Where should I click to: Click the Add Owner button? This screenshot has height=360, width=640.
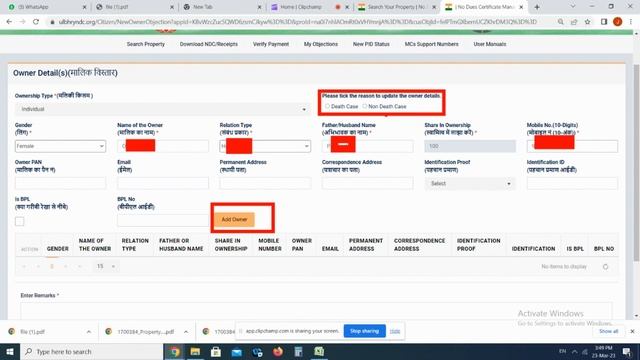point(234,220)
